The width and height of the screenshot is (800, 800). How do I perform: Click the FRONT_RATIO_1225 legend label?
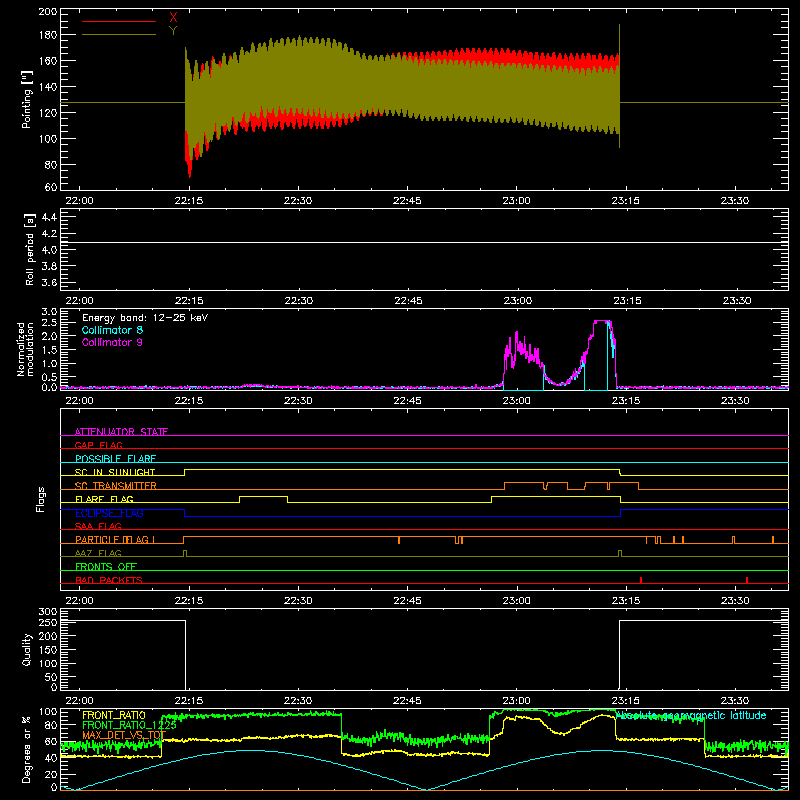[129, 725]
